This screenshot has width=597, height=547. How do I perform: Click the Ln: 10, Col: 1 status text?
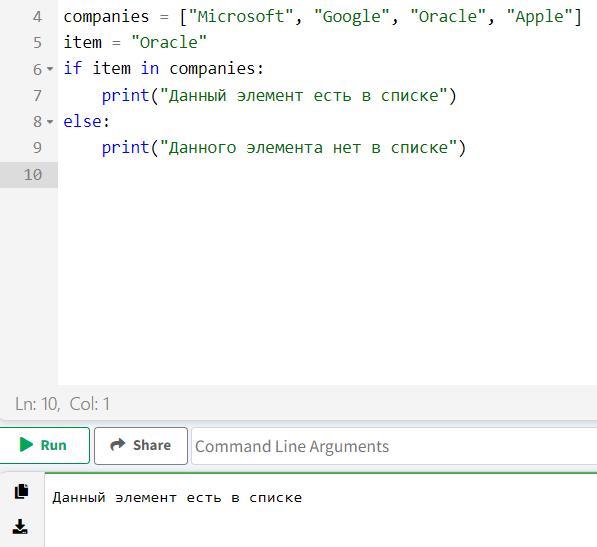(62, 404)
